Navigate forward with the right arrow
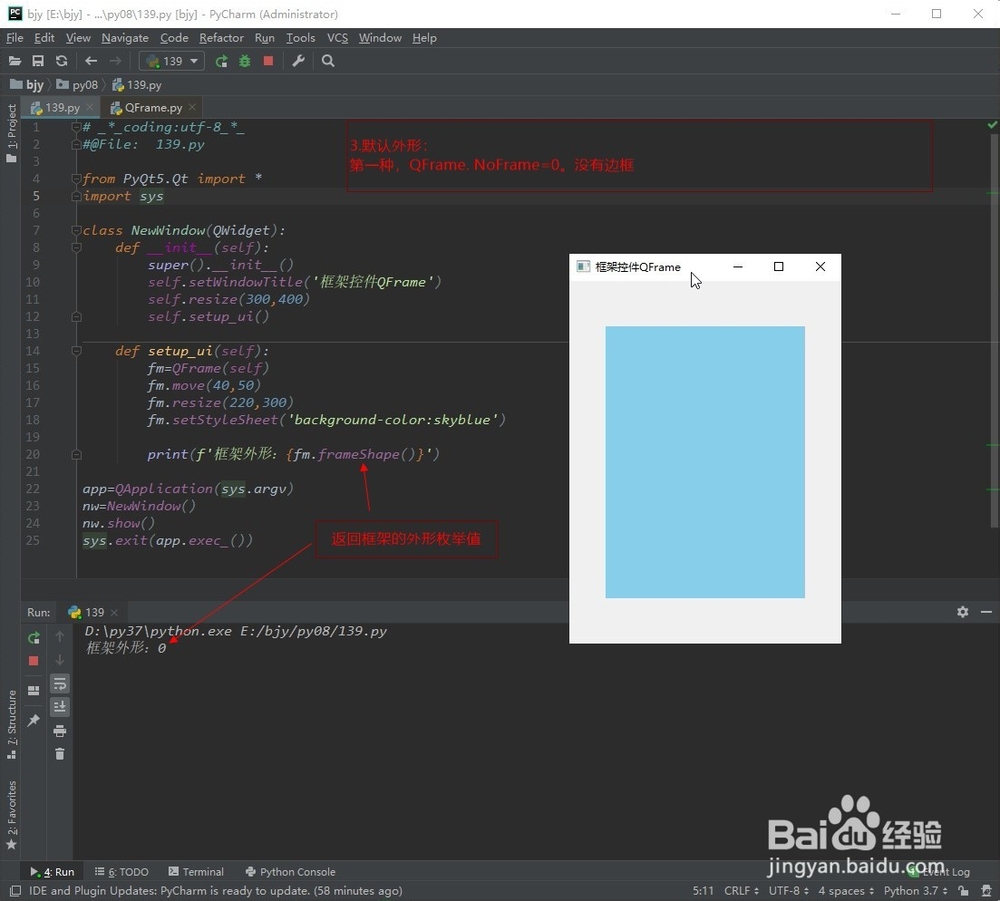1000x901 pixels. pyautogui.click(x=115, y=61)
